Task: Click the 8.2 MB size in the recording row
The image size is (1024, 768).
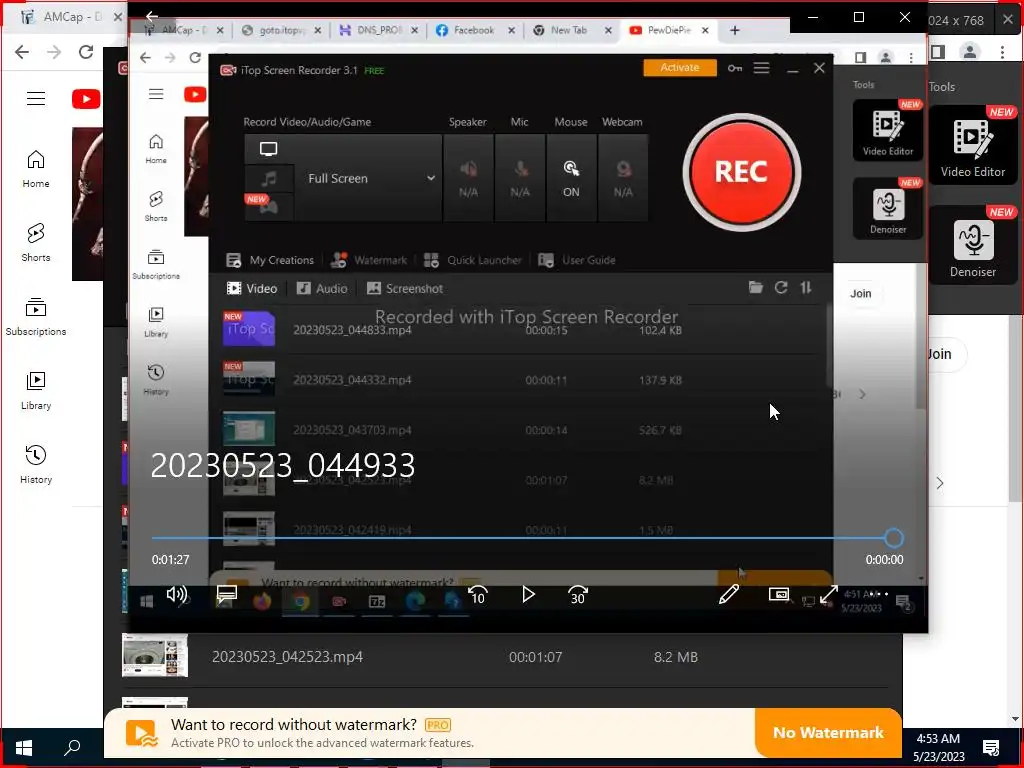Action: click(676, 657)
